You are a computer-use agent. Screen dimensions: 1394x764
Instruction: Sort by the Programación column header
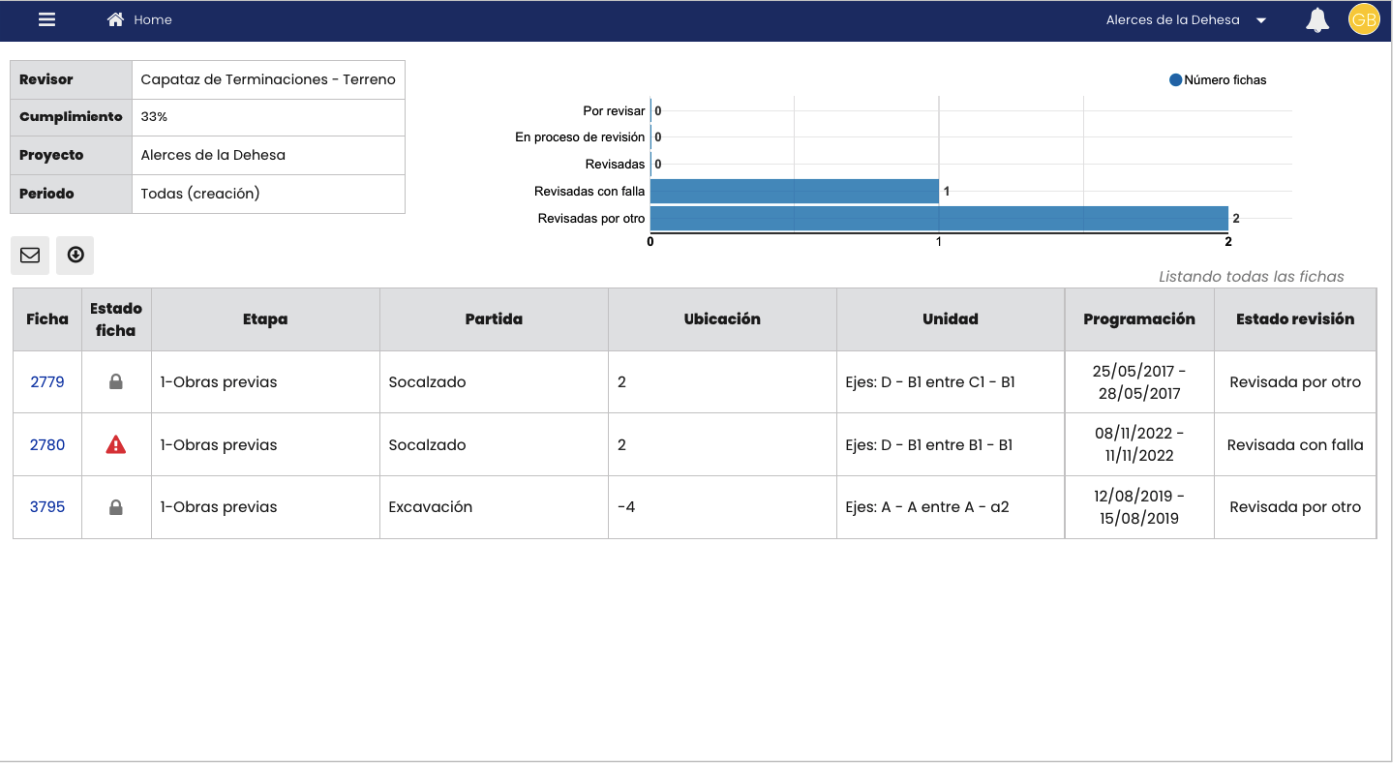(x=1139, y=319)
